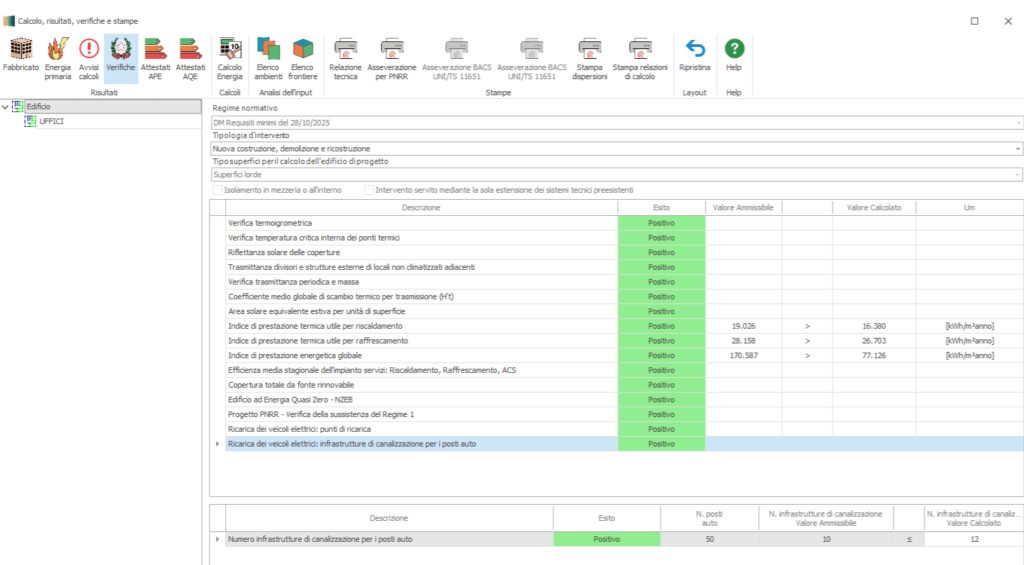The height and width of the screenshot is (565, 1024).
Task: Click row indicator arrow of Numero infrastrutture row
Action: pyautogui.click(x=217, y=540)
